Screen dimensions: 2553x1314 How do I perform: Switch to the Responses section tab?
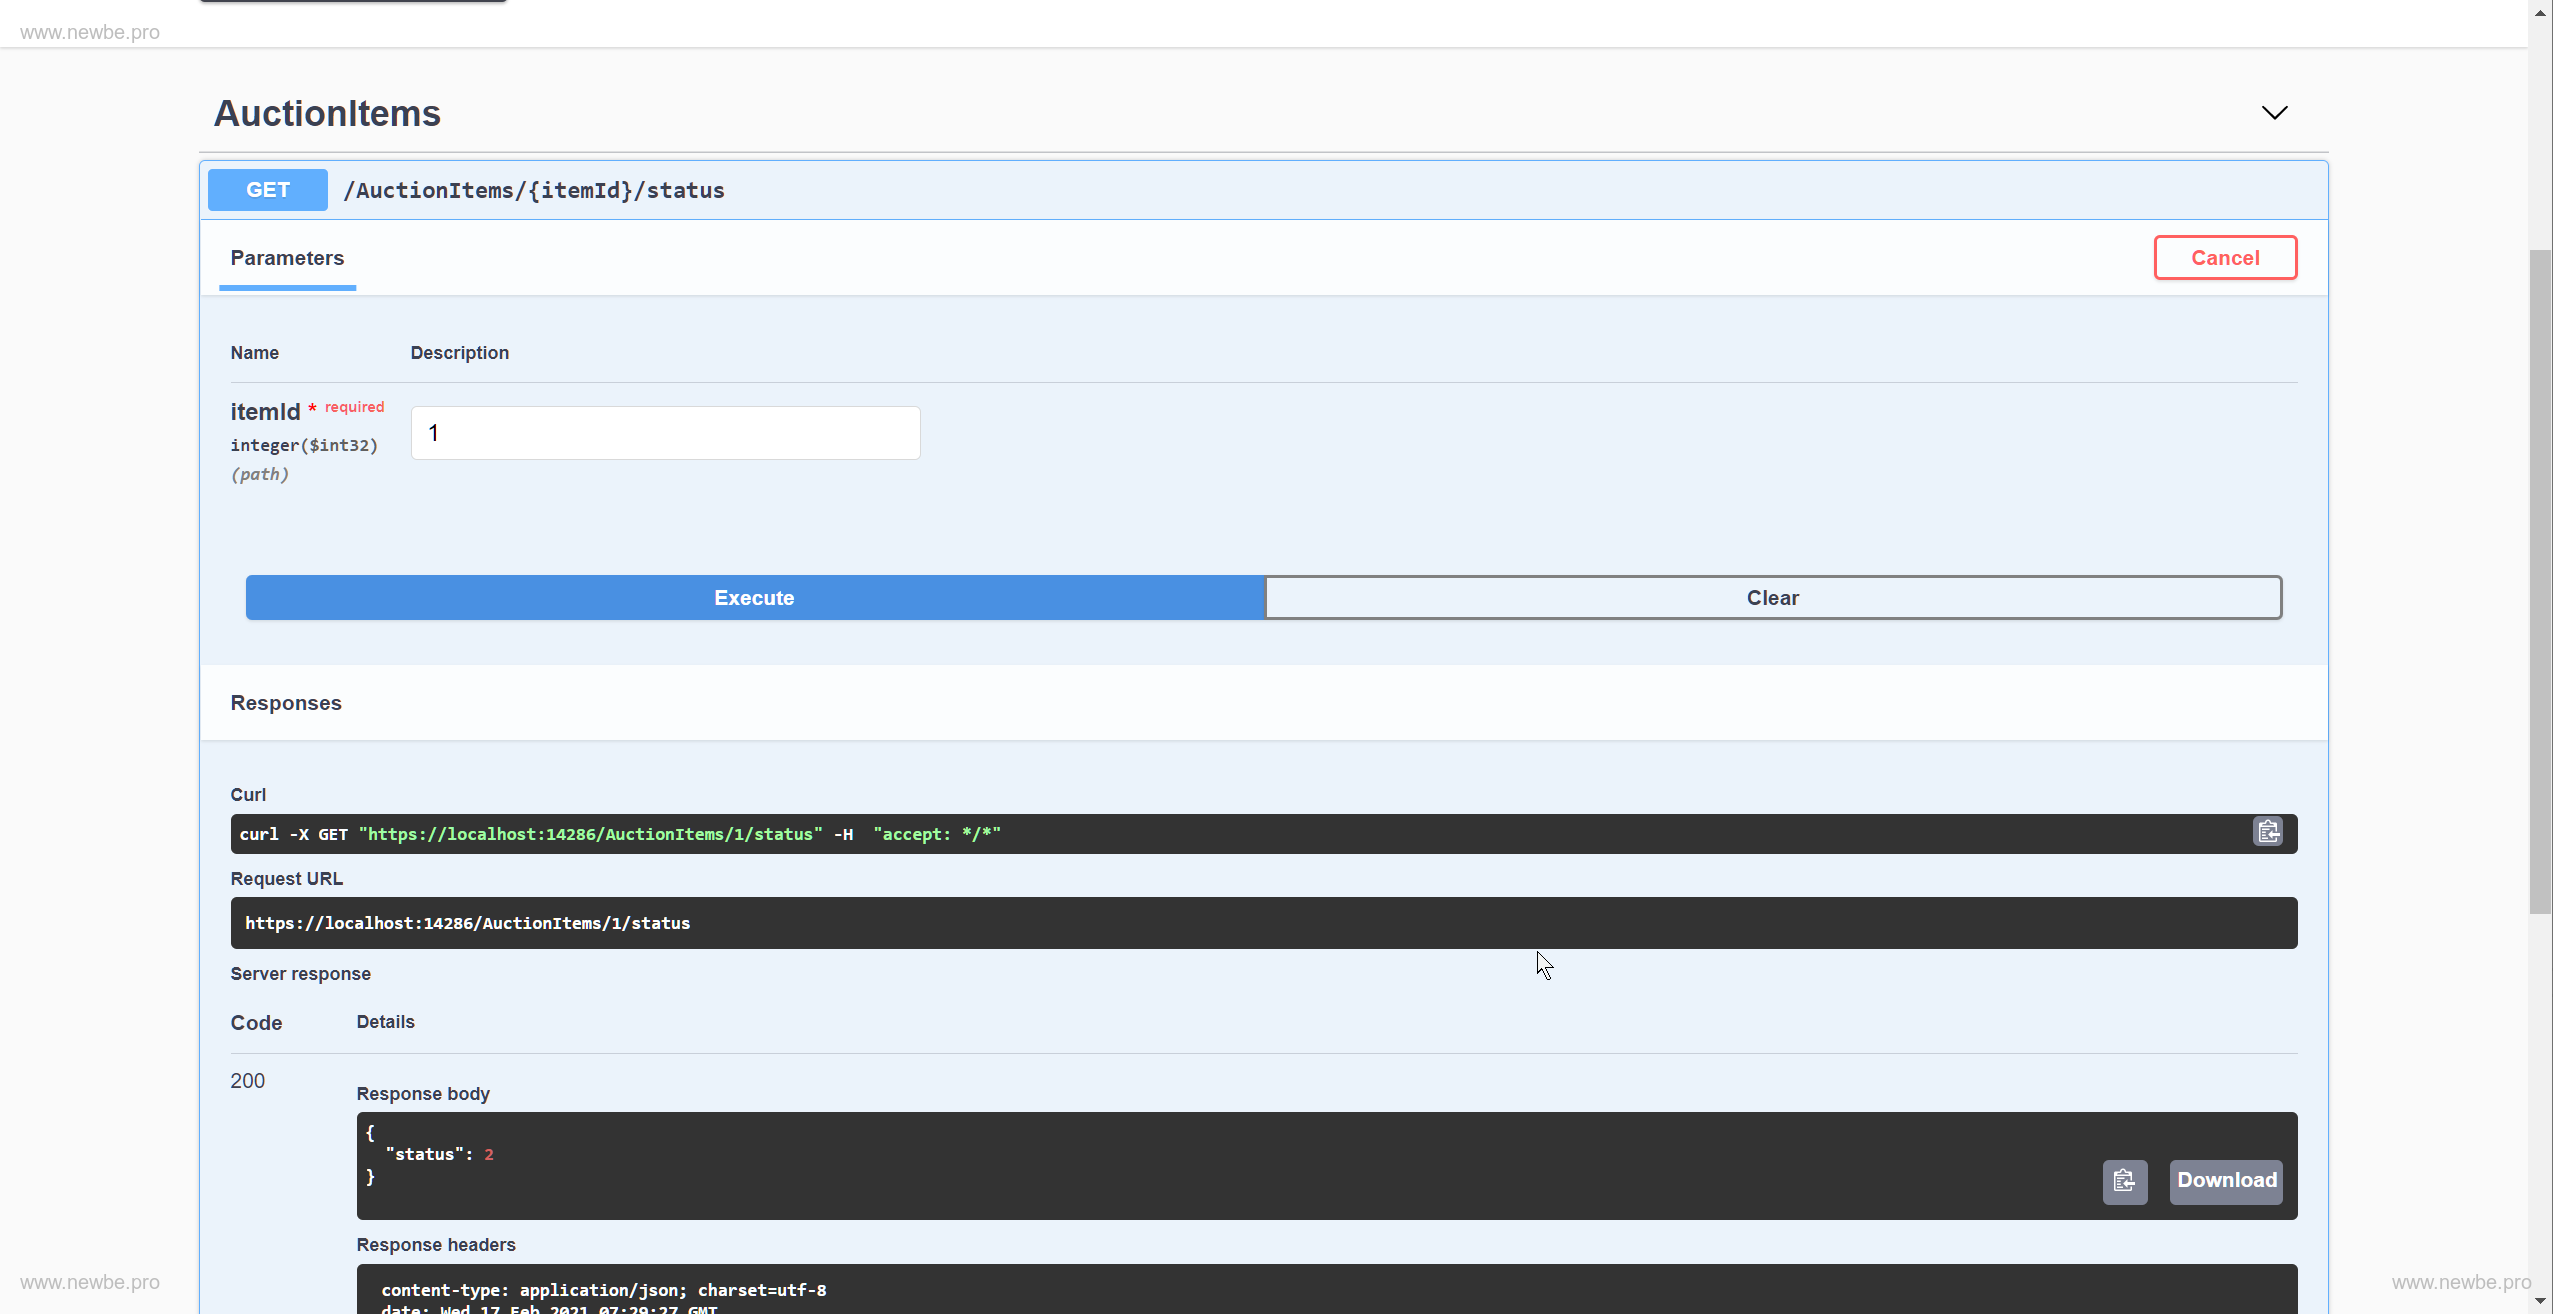click(286, 701)
